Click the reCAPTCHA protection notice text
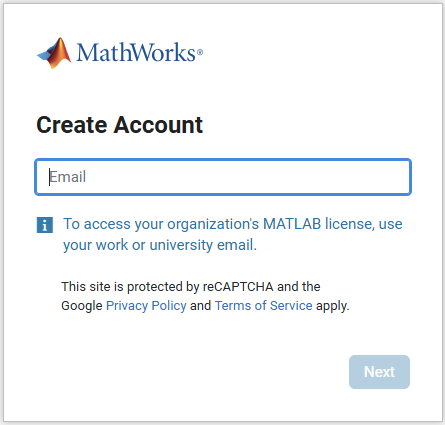Image resolution: width=445 pixels, height=425 pixels. 205,296
